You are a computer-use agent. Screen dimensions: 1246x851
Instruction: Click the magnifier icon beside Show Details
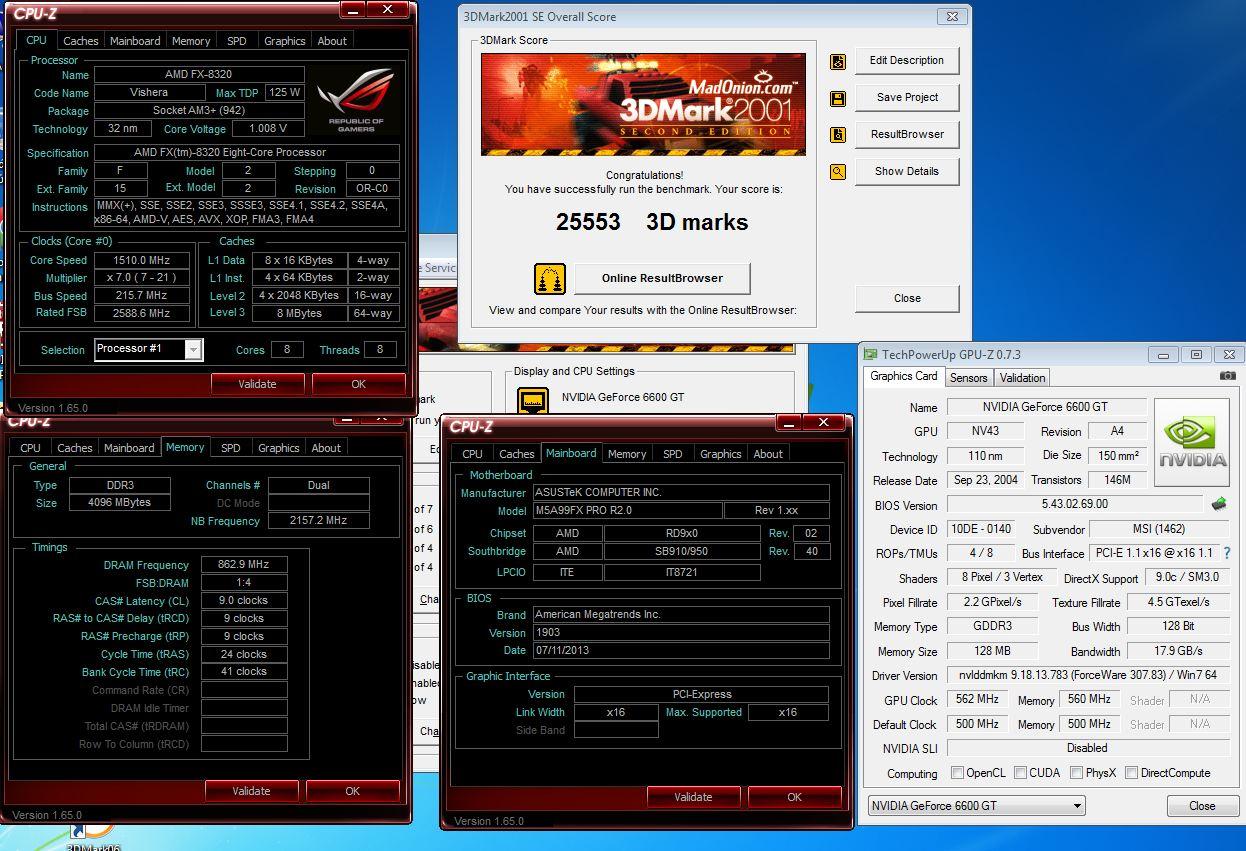838,172
